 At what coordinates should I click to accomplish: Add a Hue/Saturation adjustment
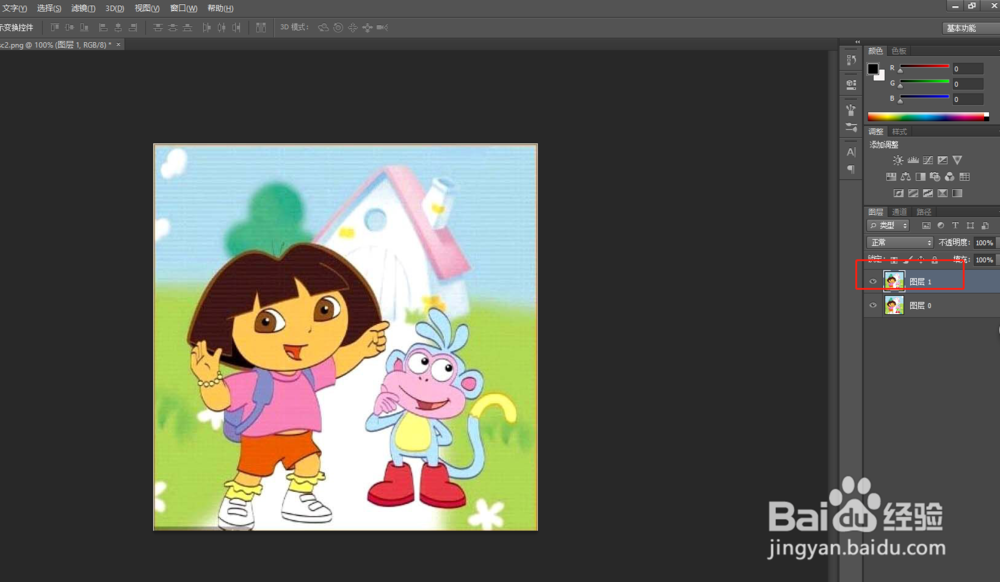(x=891, y=177)
